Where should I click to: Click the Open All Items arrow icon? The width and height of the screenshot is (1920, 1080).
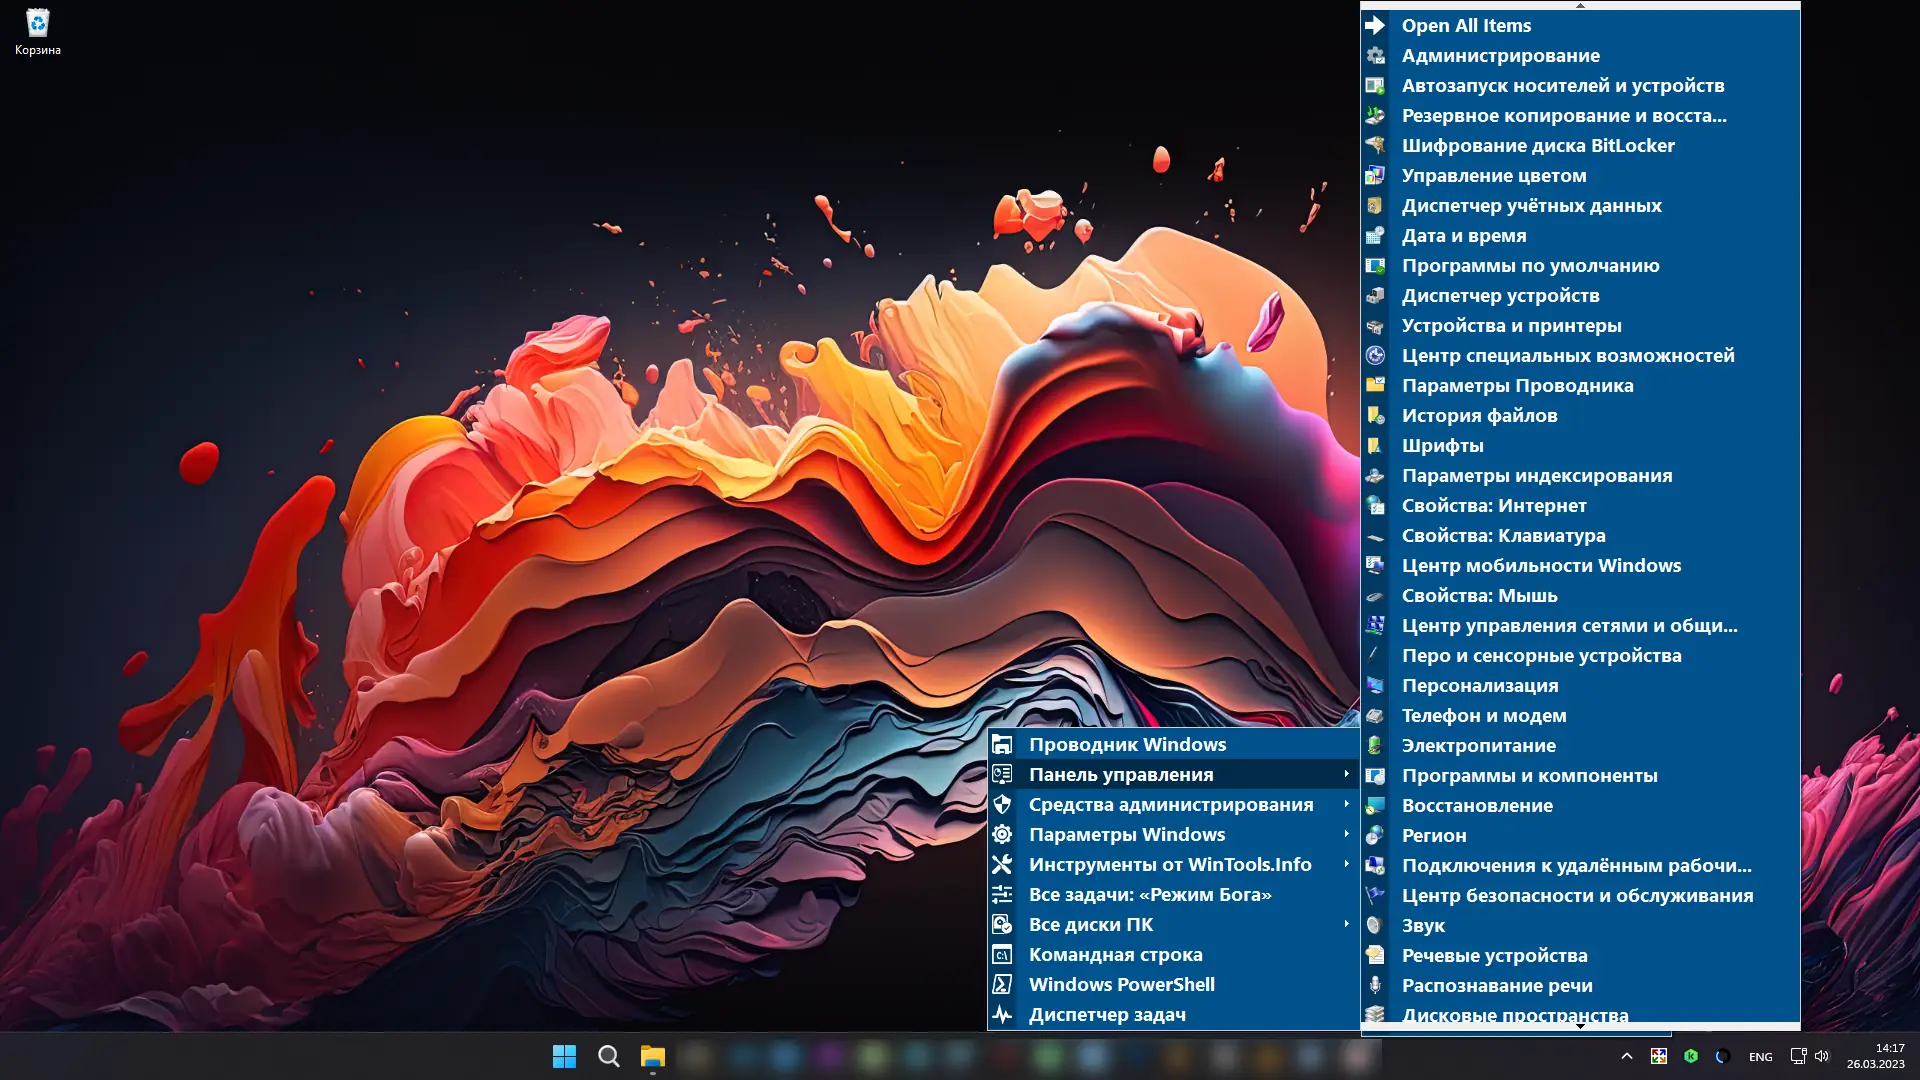(1376, 26)
